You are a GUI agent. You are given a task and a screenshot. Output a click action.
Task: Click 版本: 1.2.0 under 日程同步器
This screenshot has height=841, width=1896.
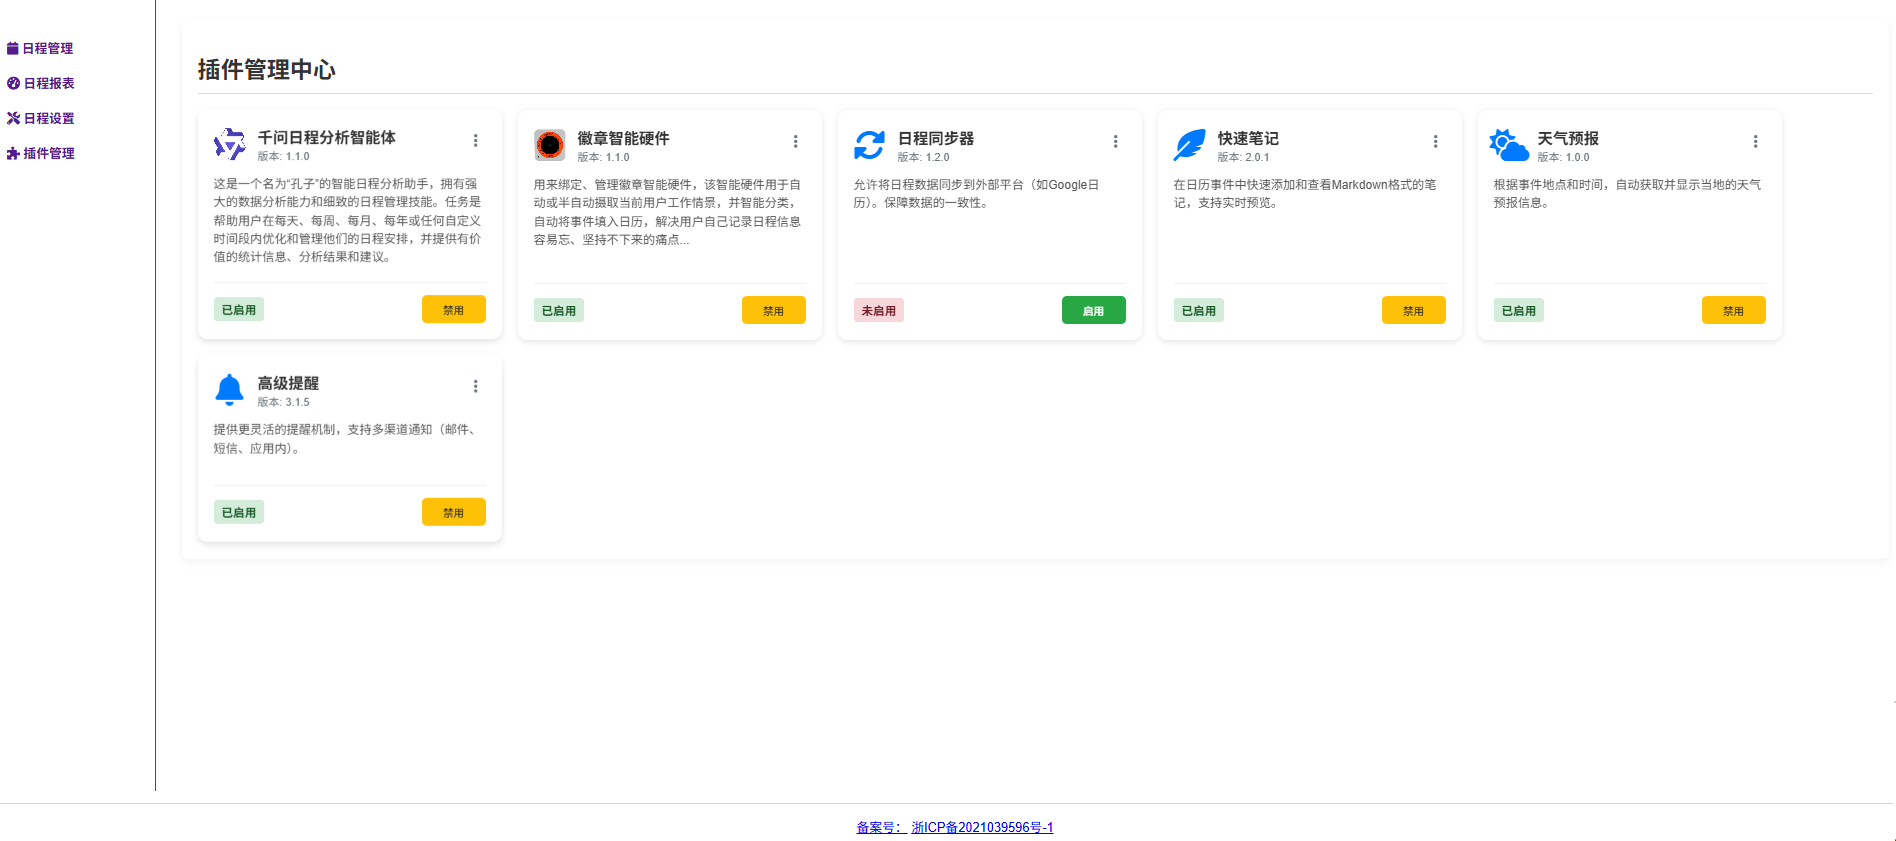pyautogui.click(x=924, y=157)
